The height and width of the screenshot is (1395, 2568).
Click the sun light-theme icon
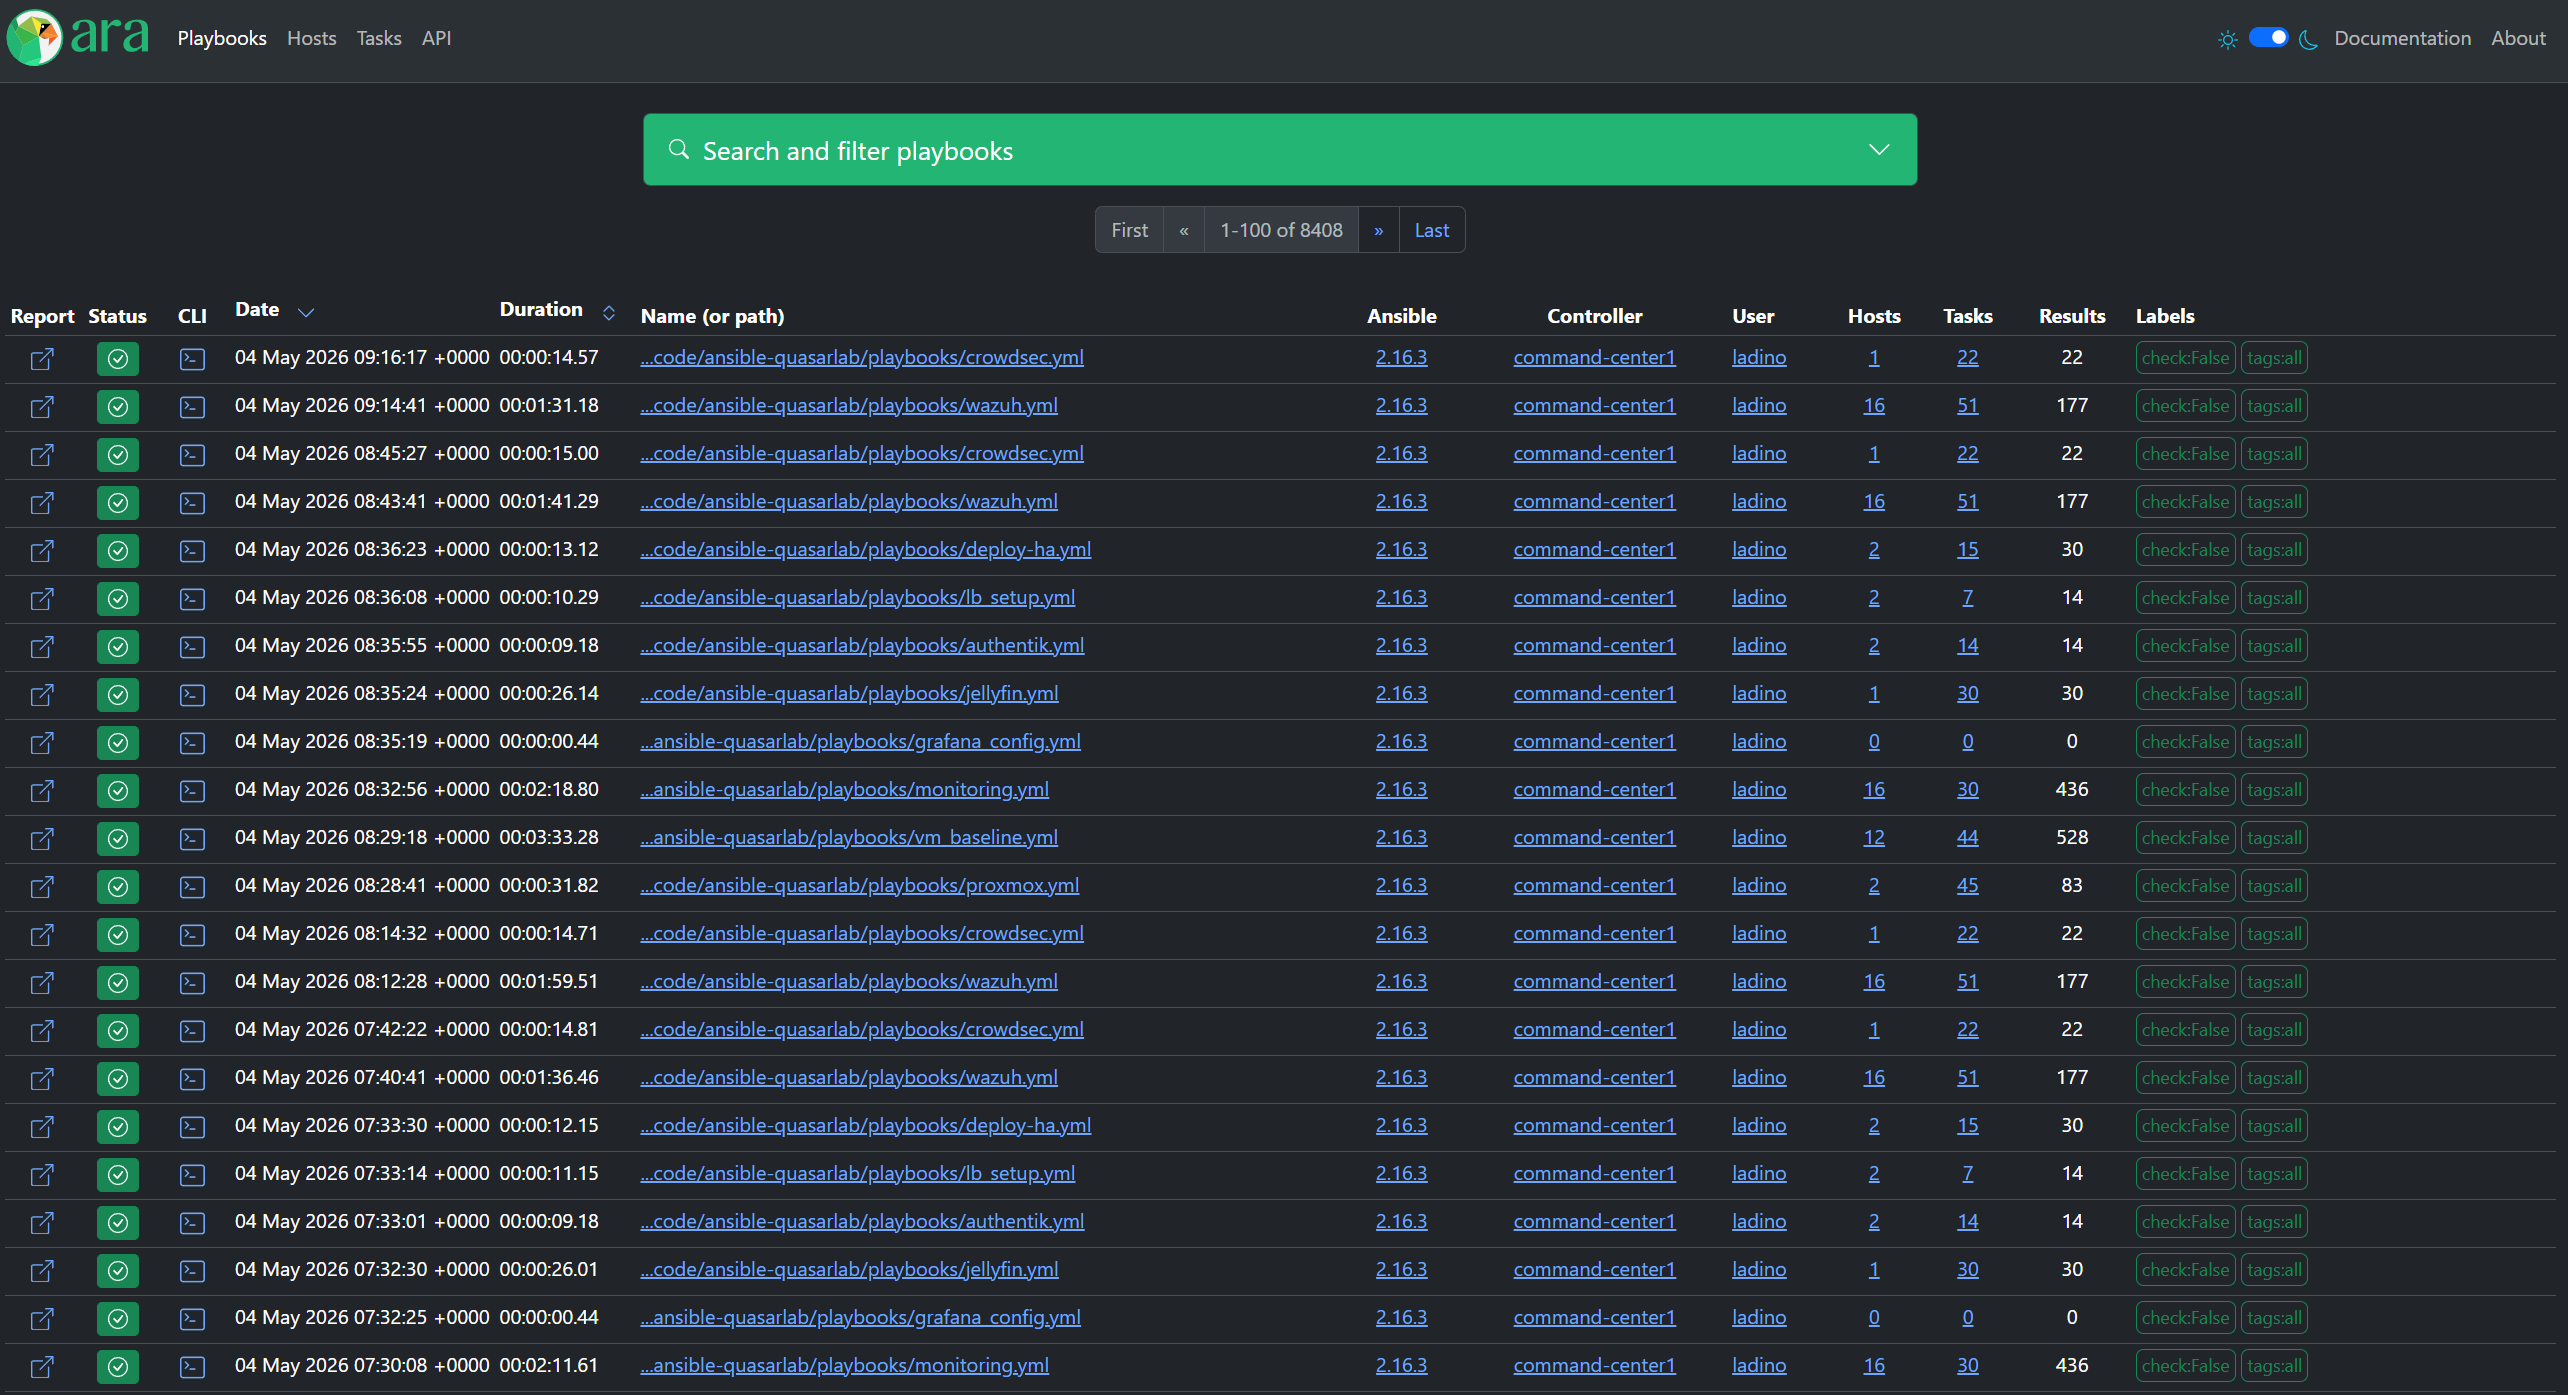pos(2227,39)
